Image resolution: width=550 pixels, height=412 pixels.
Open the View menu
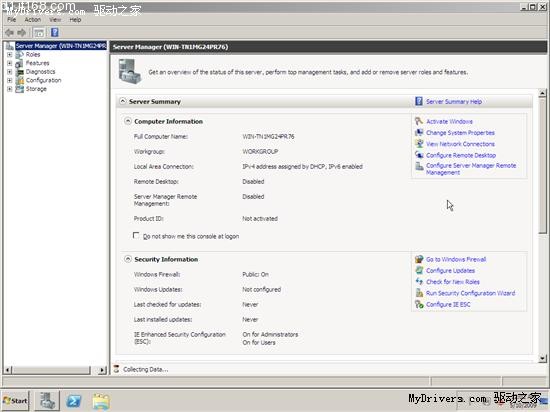(x=55, y=20)
